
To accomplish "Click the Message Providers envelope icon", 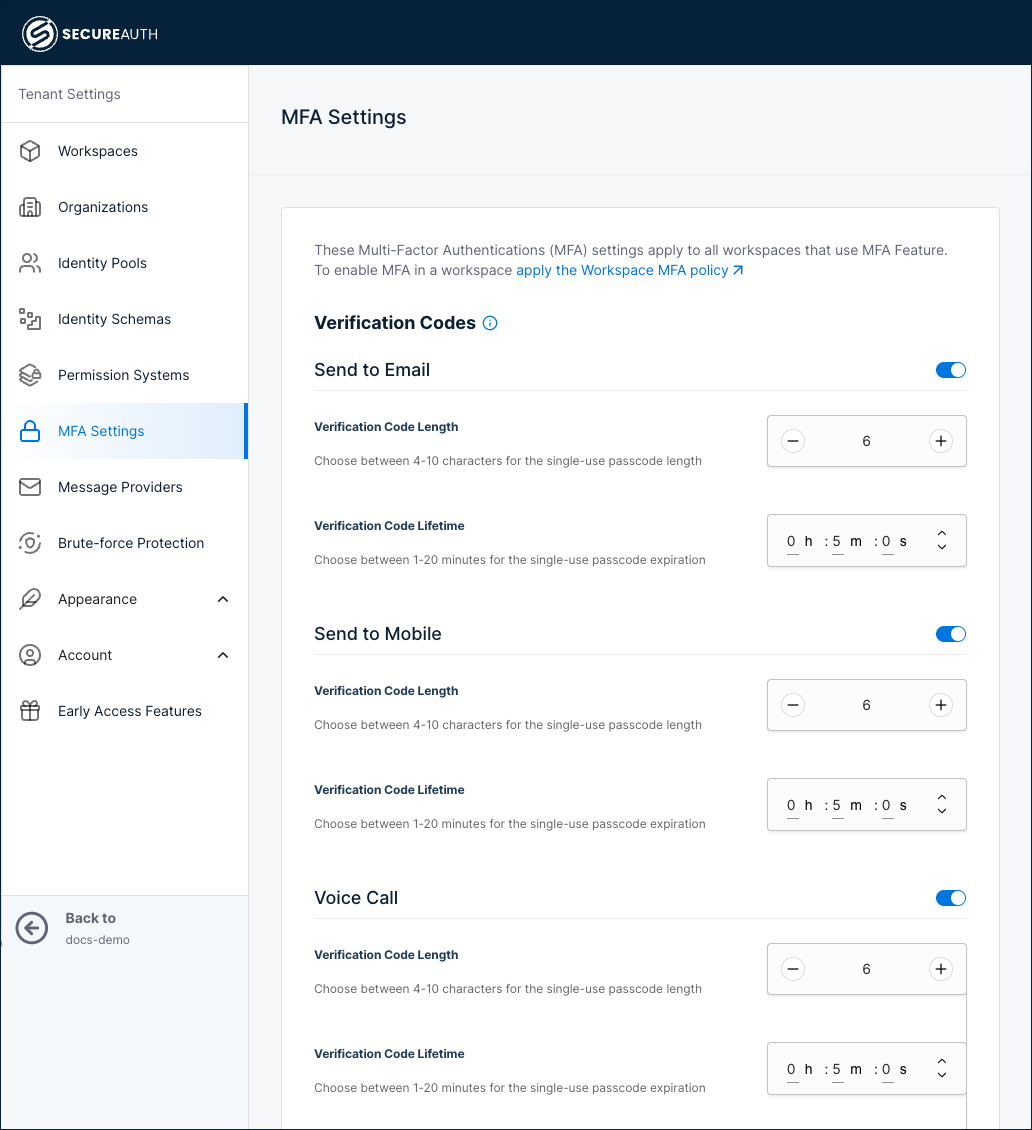I will [30, 487].
